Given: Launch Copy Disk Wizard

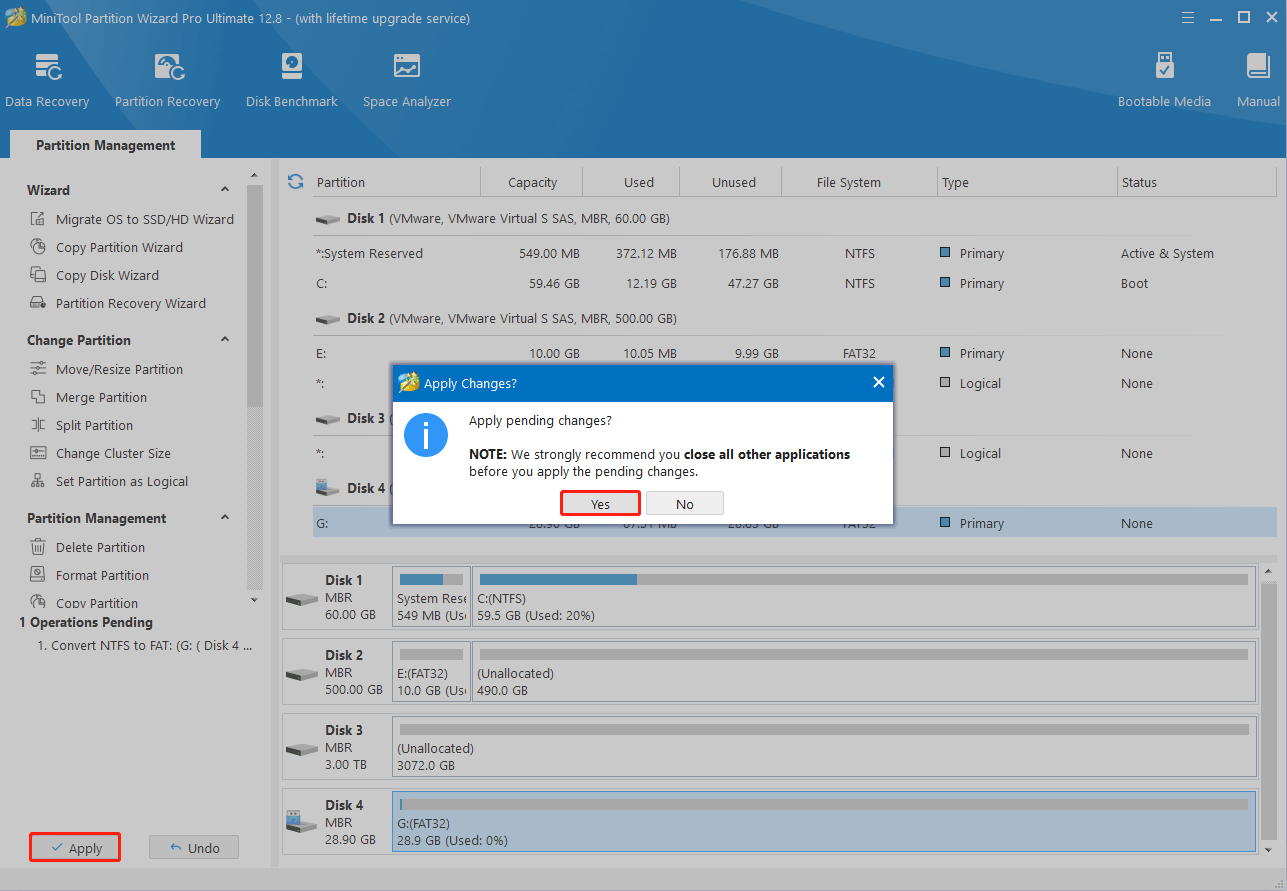Looking at the screenshot, I should 95,275.
